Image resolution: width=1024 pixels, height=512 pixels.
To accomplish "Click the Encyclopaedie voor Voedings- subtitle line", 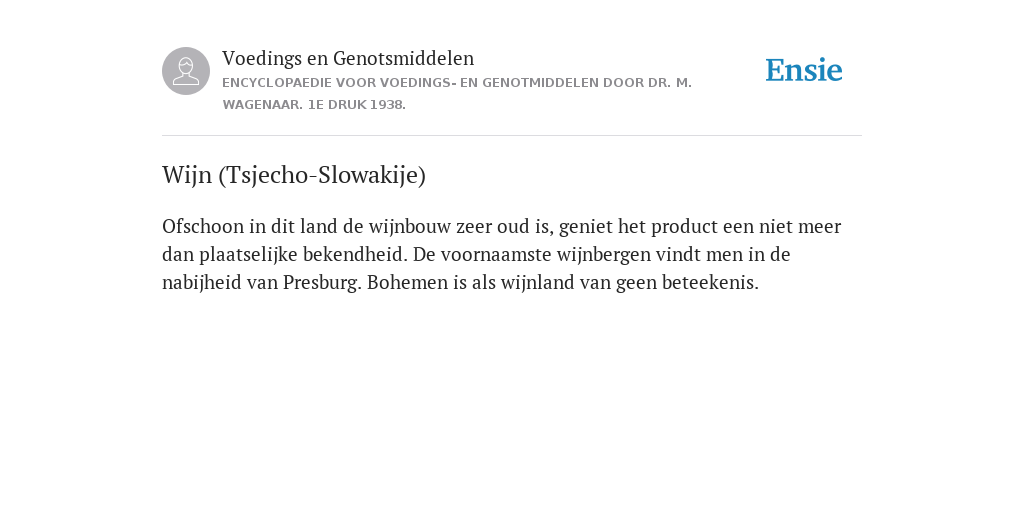I will (x=456, y=83).
